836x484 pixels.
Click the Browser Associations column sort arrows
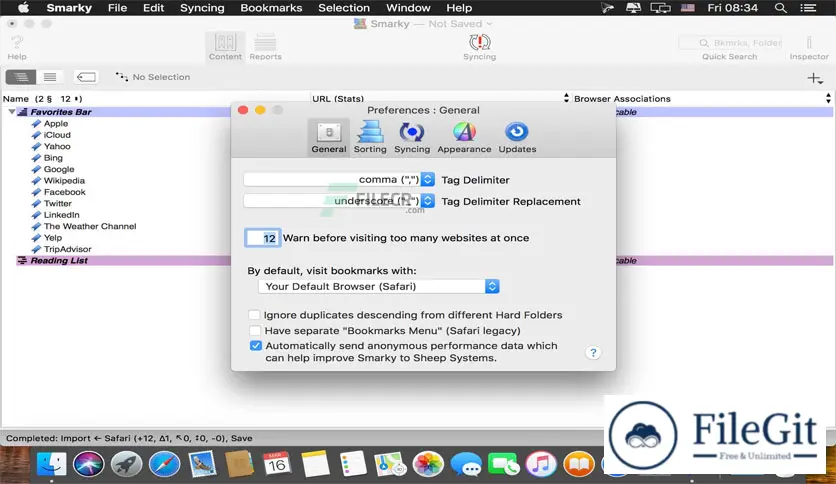click(828, 98)
